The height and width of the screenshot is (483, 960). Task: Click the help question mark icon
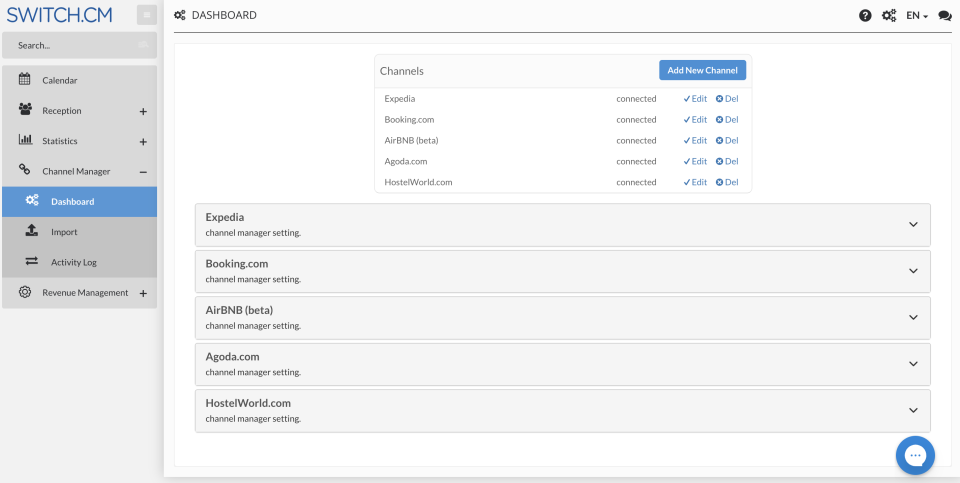865,16
